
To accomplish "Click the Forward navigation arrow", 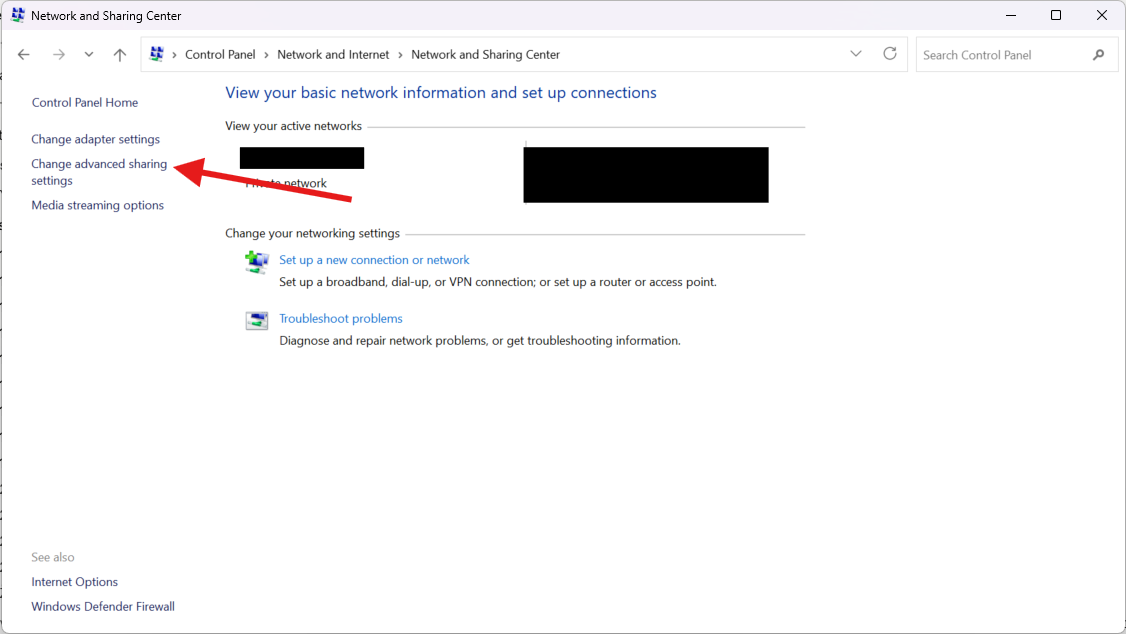I will [x=59, y=55].
